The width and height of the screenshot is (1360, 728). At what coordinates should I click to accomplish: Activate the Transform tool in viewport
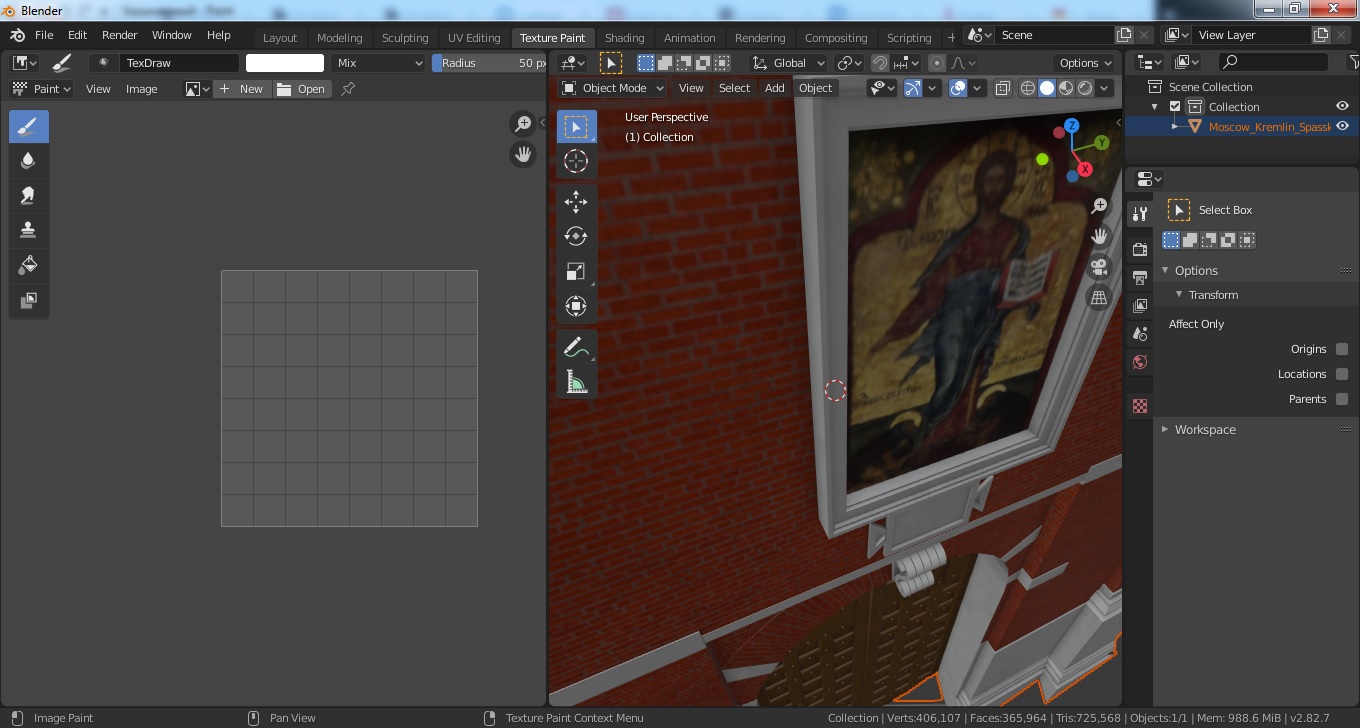coord(576,306)
